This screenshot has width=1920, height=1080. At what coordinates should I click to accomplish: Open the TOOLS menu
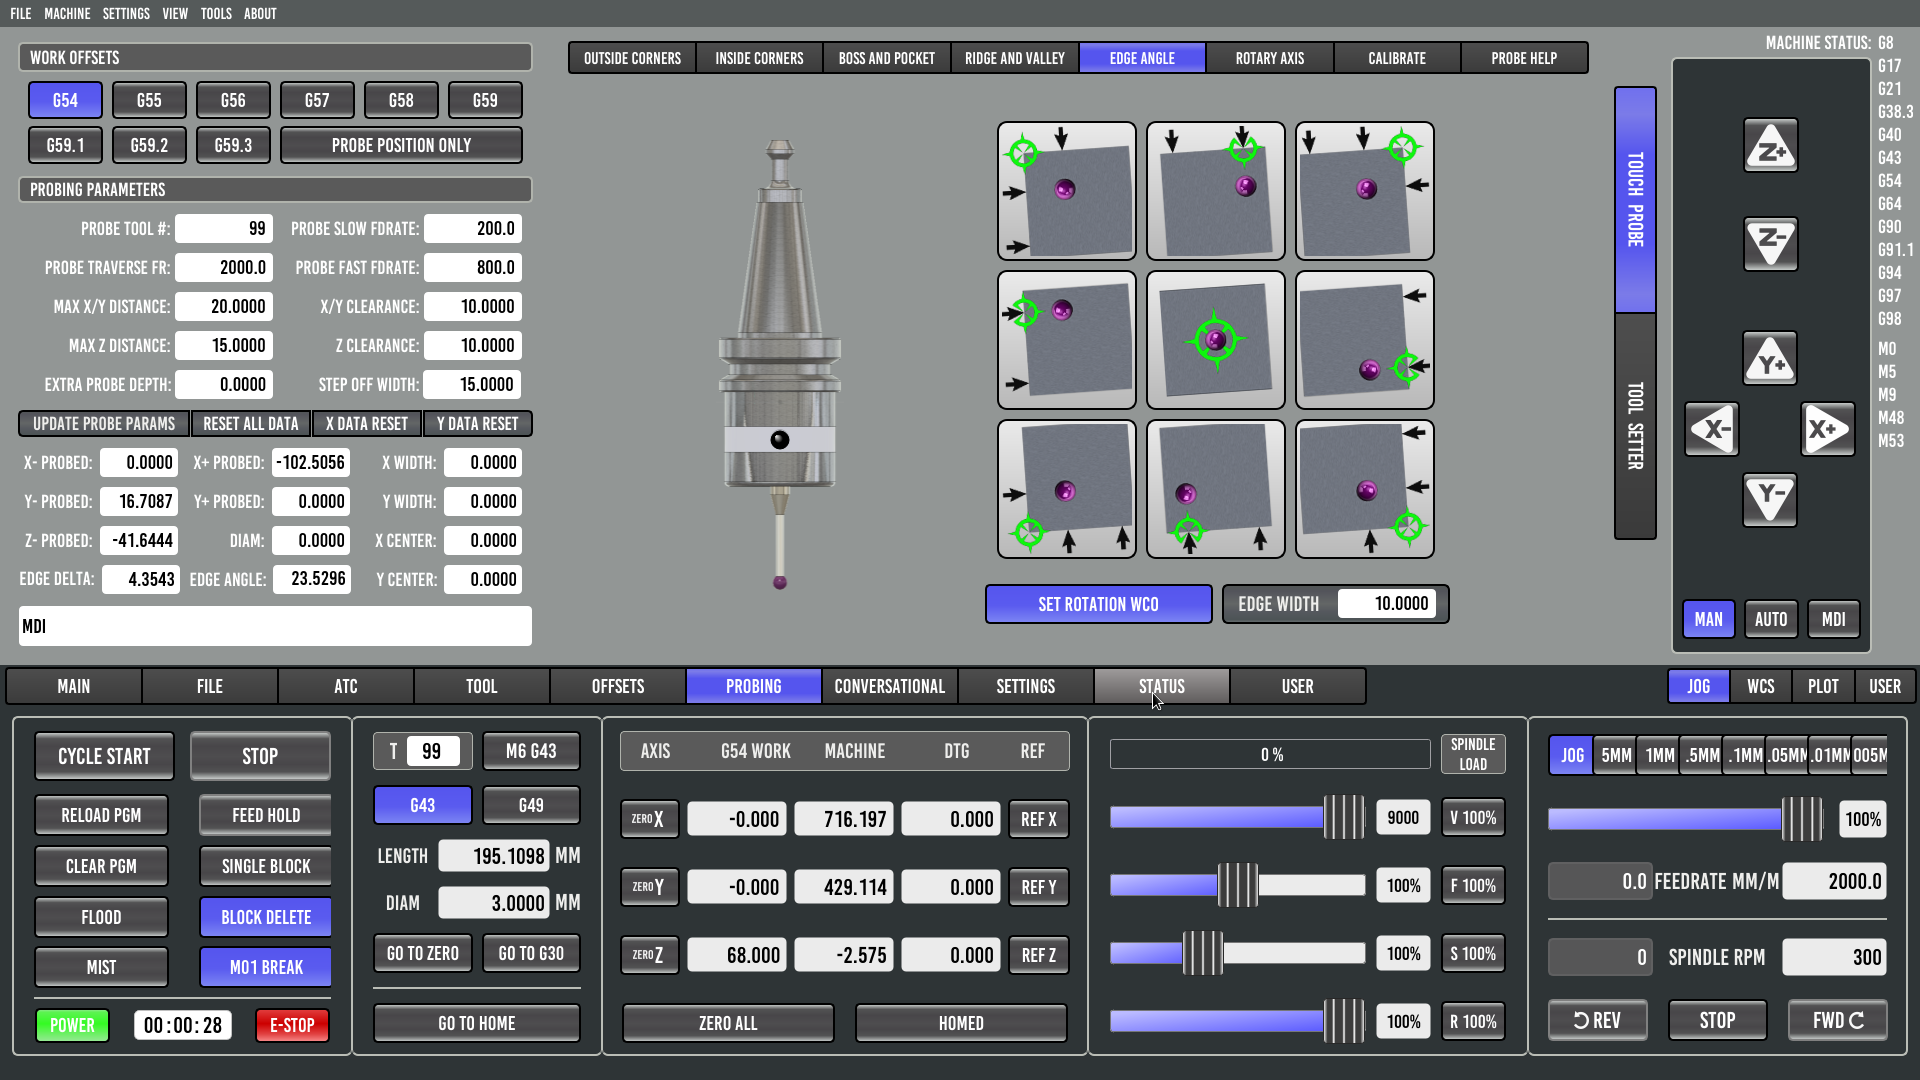216,14
